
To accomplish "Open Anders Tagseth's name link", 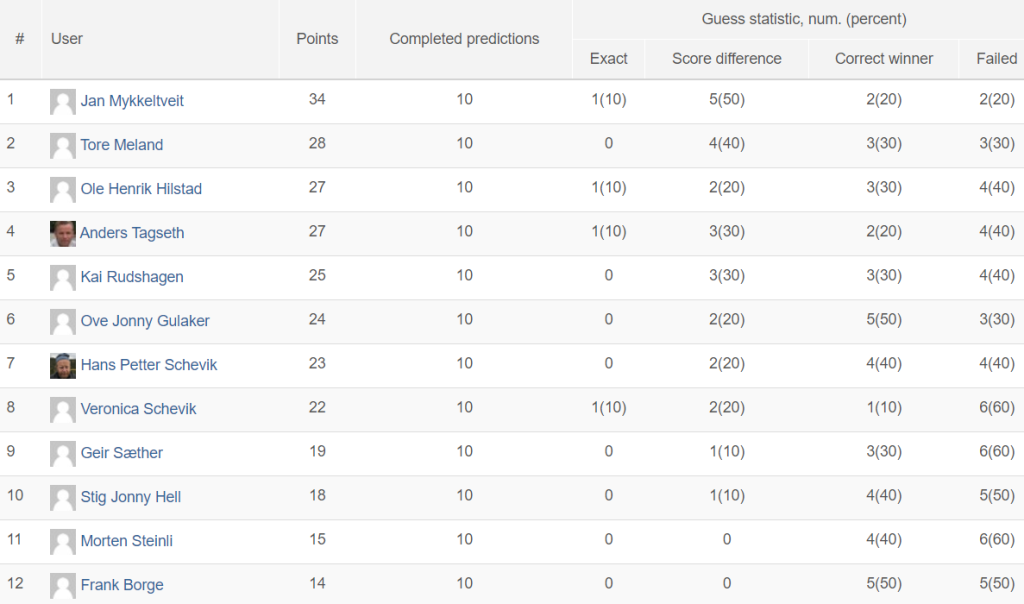I will click(132, 233).
